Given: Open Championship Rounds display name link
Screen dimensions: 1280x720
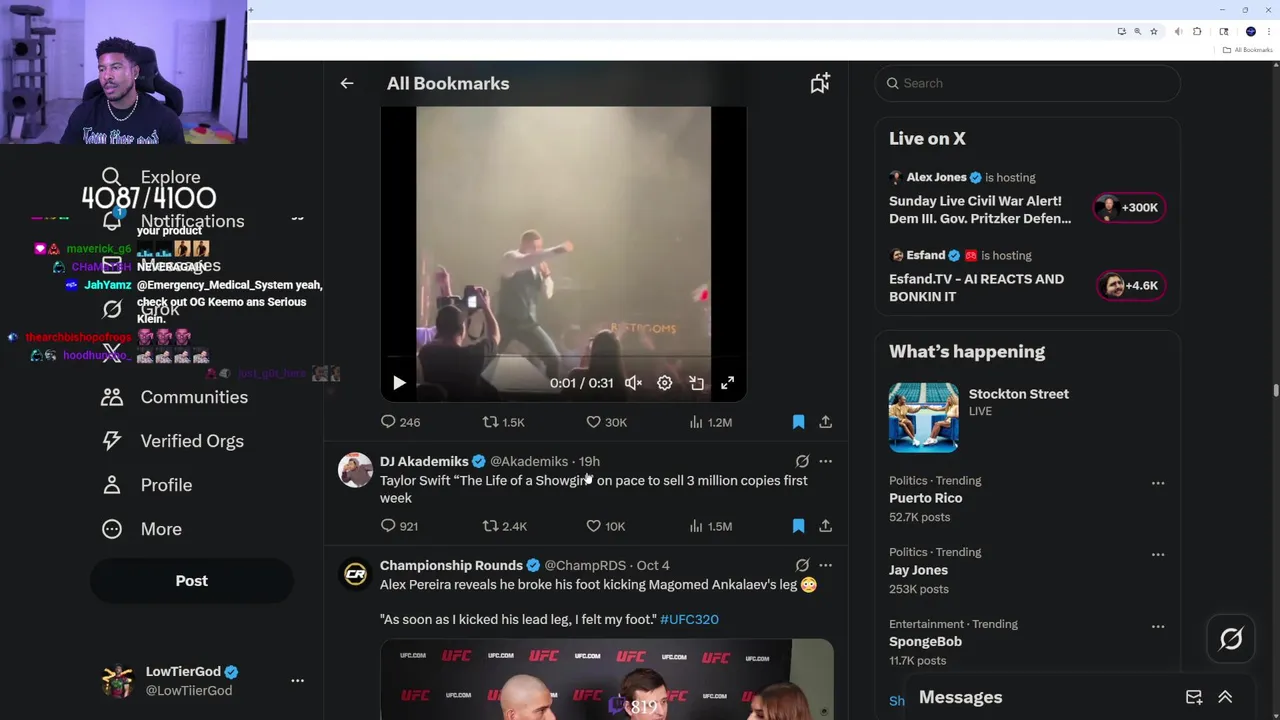Looking at the screenshot, I should click(x=451, y=565).
